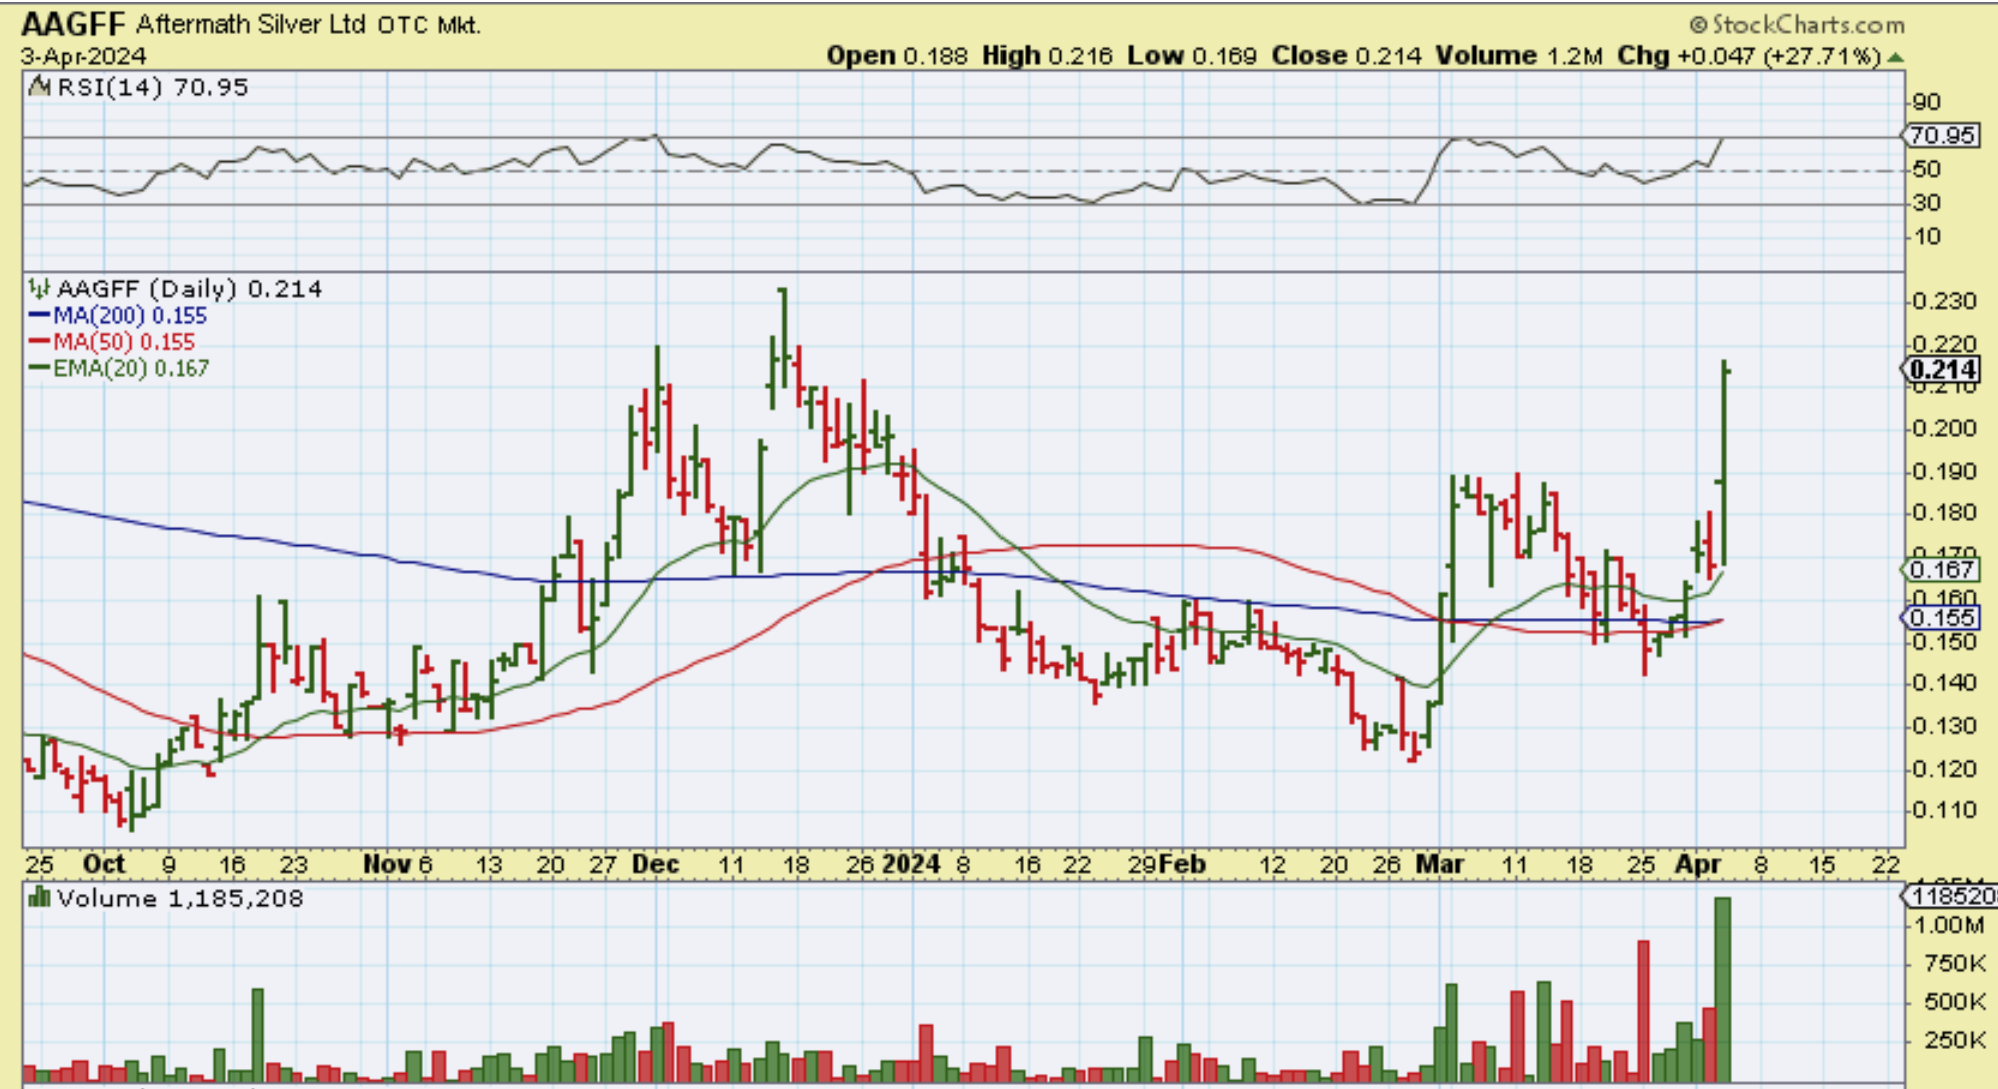Viewport: 1998px width, 1089px height.
Task: Click the green up arrow after Chg percentage
Action: click(x=1896, y=57)
